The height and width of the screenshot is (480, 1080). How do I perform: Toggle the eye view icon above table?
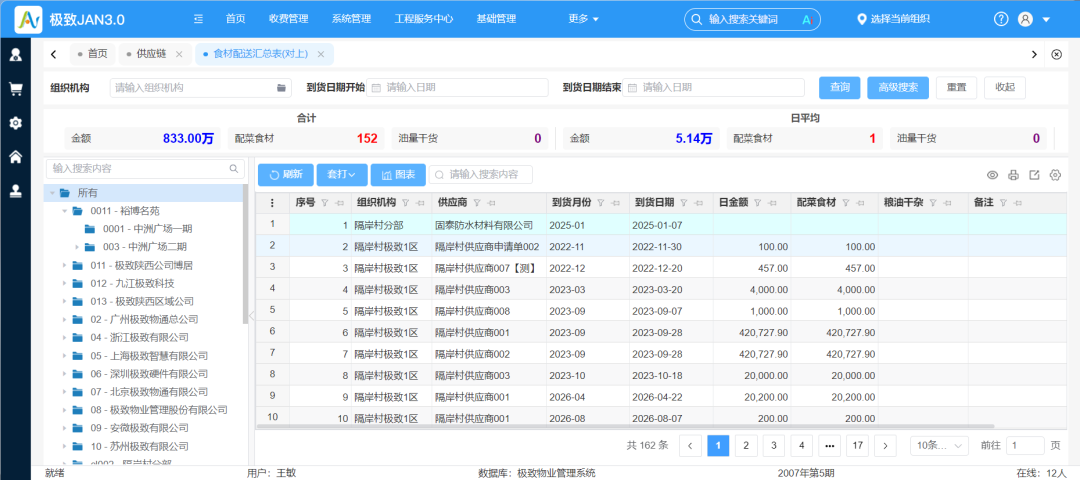[x=993, y=175]
